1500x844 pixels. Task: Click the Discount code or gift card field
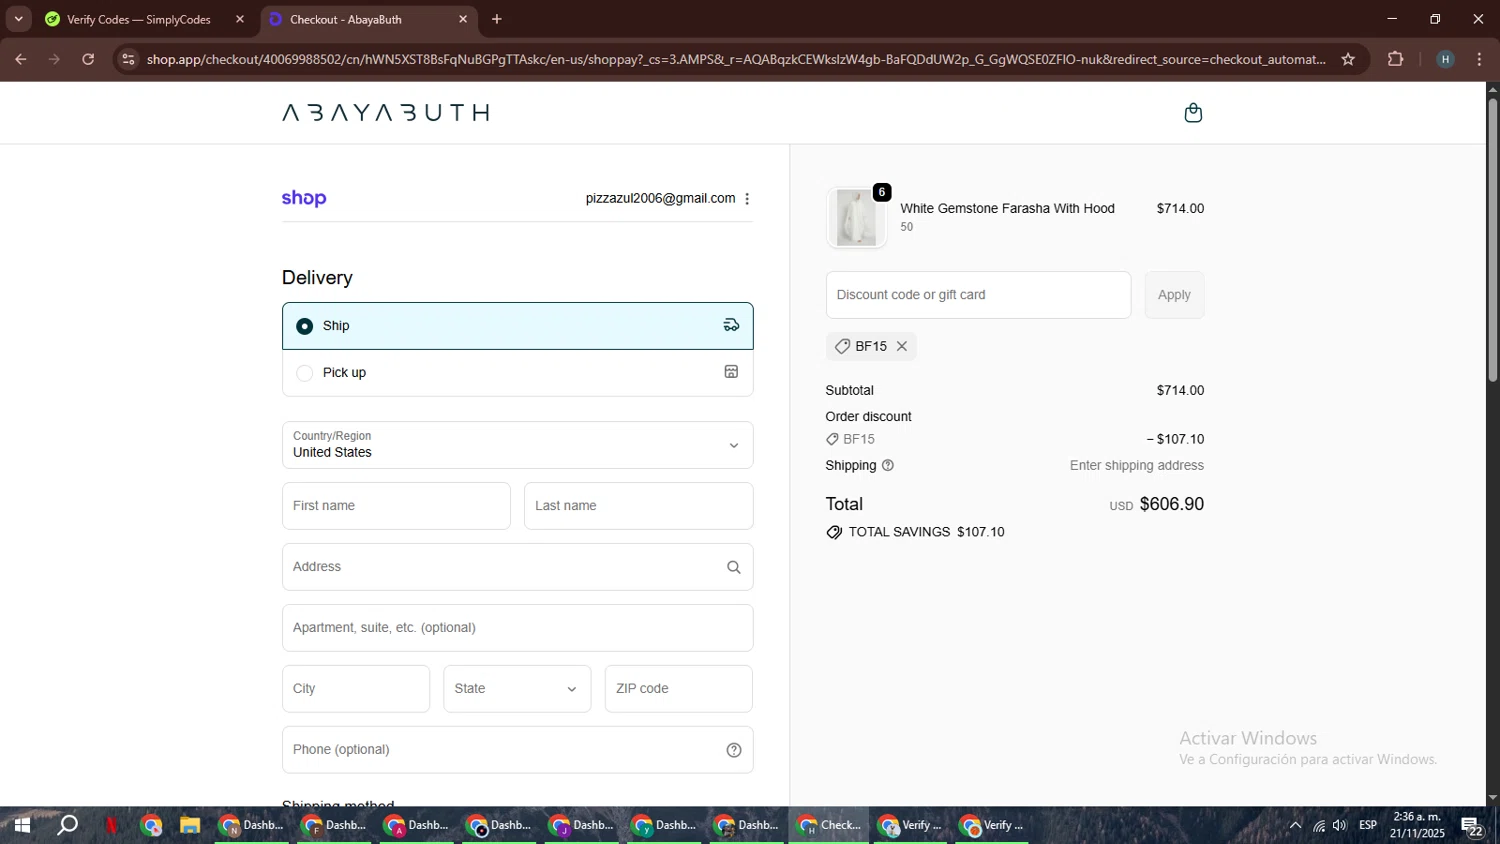coord(978,295)
